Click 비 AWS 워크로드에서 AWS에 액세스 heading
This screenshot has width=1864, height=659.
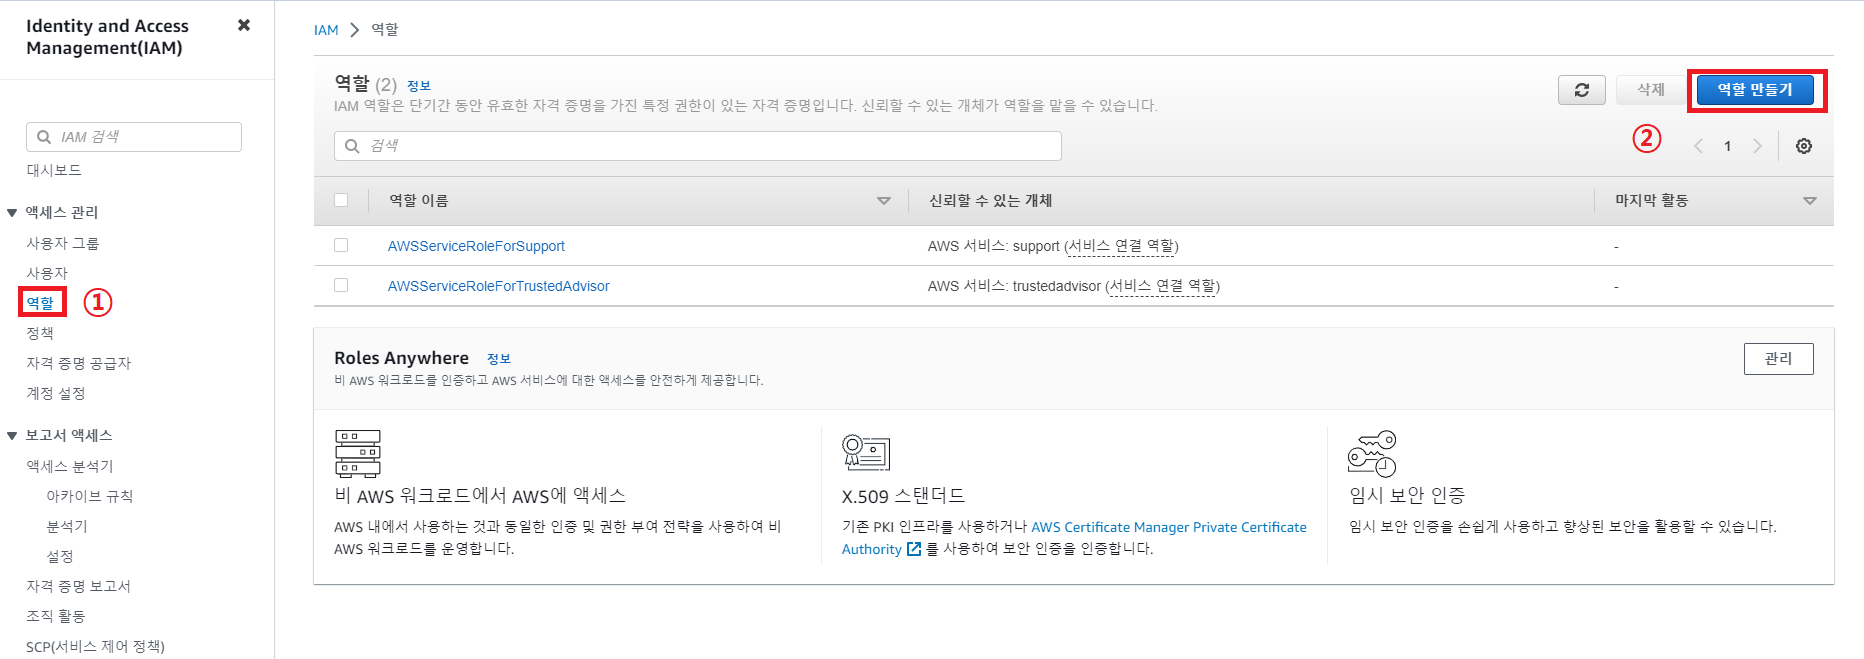480,496
